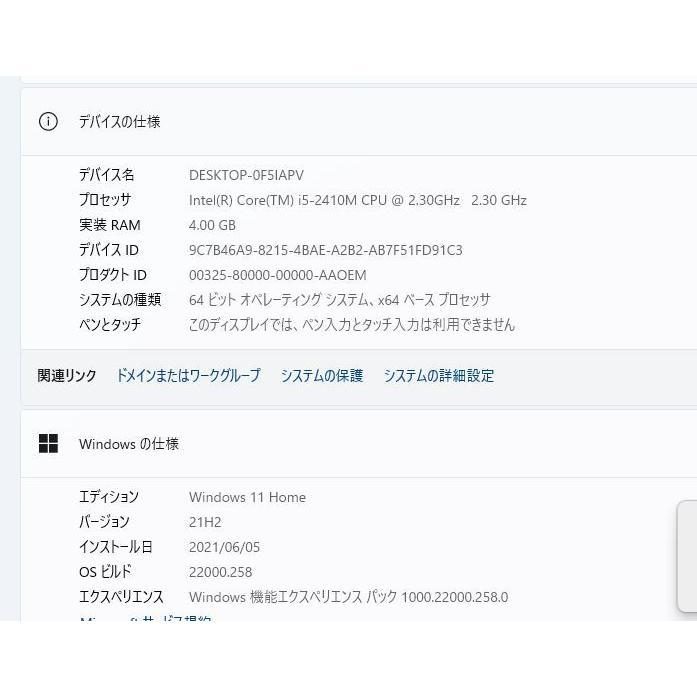This screenshot has width=697, height=697.
Task: Collapse the デバイスの仕様 section header
Action: (359, 121)
